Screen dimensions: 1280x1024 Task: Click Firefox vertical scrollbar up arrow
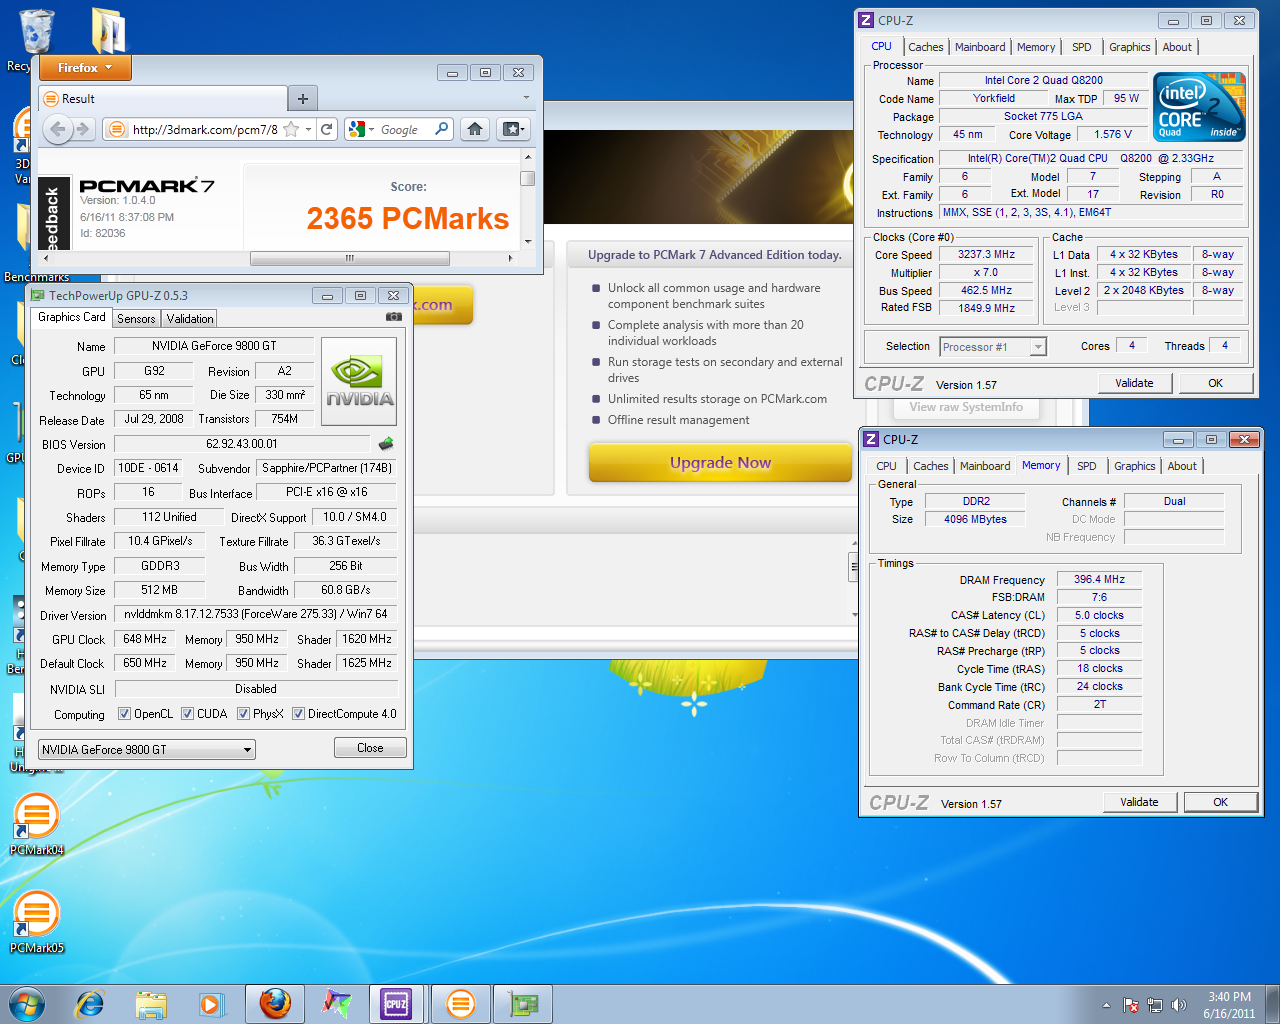[x=528, y=156]
